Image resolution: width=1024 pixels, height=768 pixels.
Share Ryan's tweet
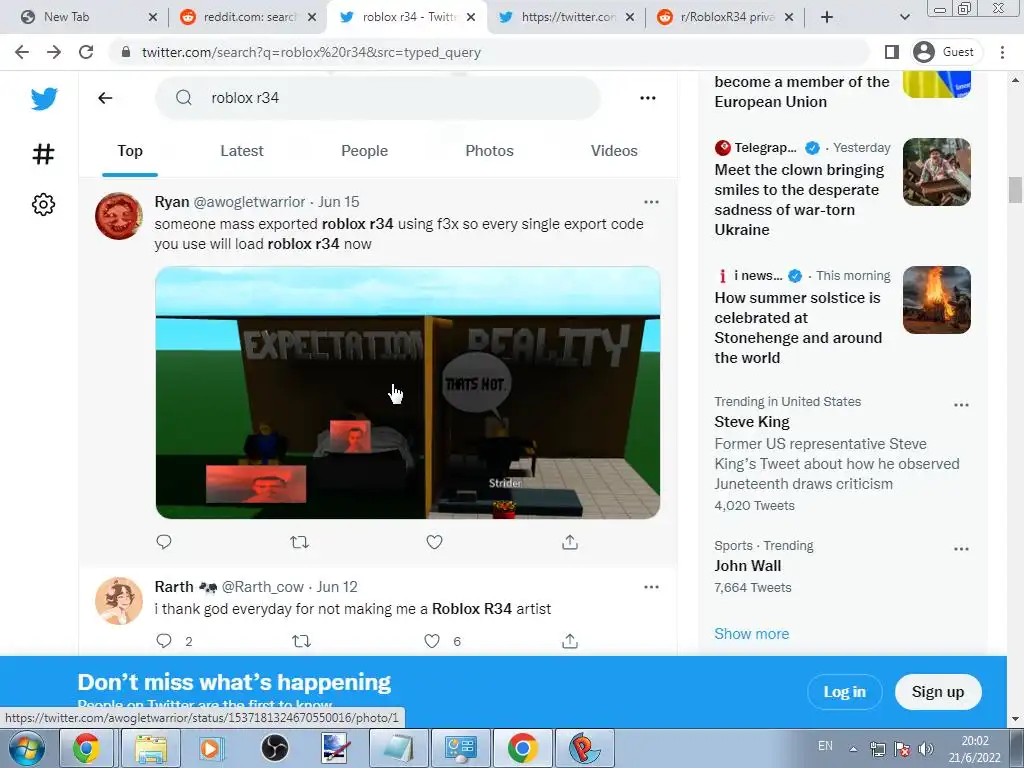coord(569,542)
